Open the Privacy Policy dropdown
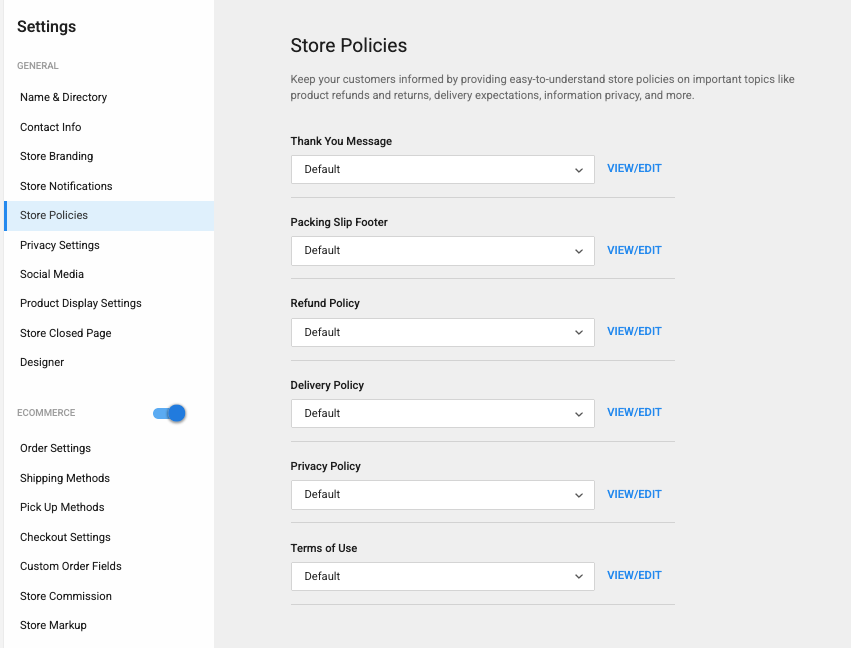Viewport: 851px width, 648px height. click(x=442, y=495)
